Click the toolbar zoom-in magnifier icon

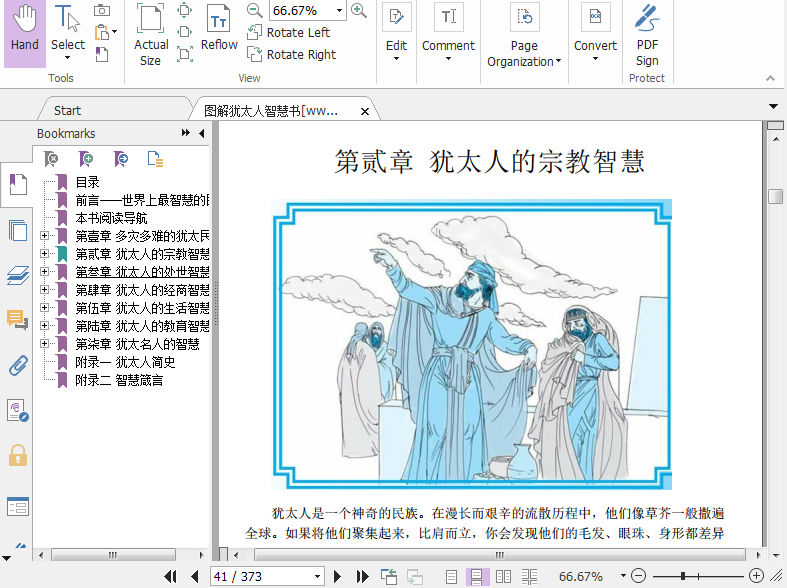359,11
